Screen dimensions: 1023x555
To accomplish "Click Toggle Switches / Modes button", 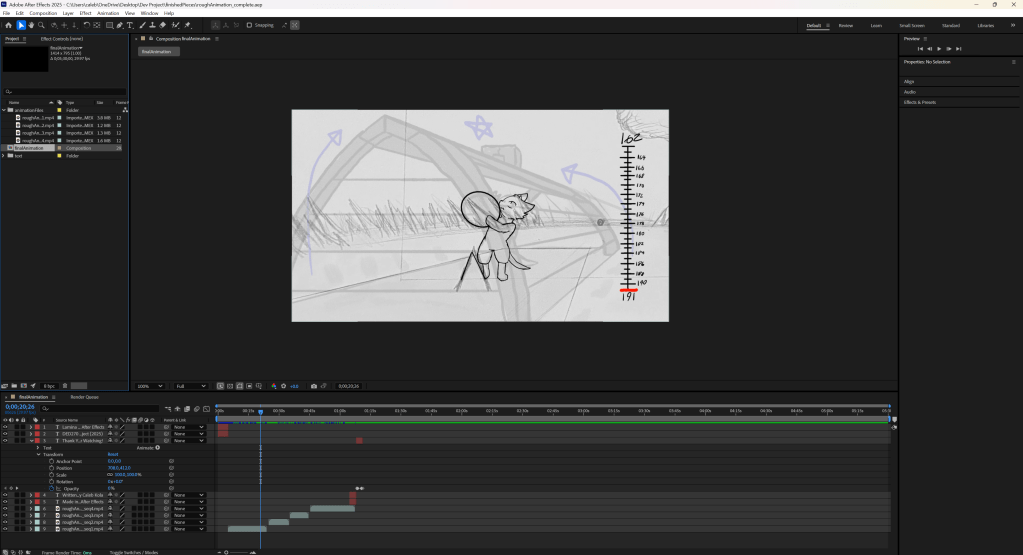I will 133,552.
